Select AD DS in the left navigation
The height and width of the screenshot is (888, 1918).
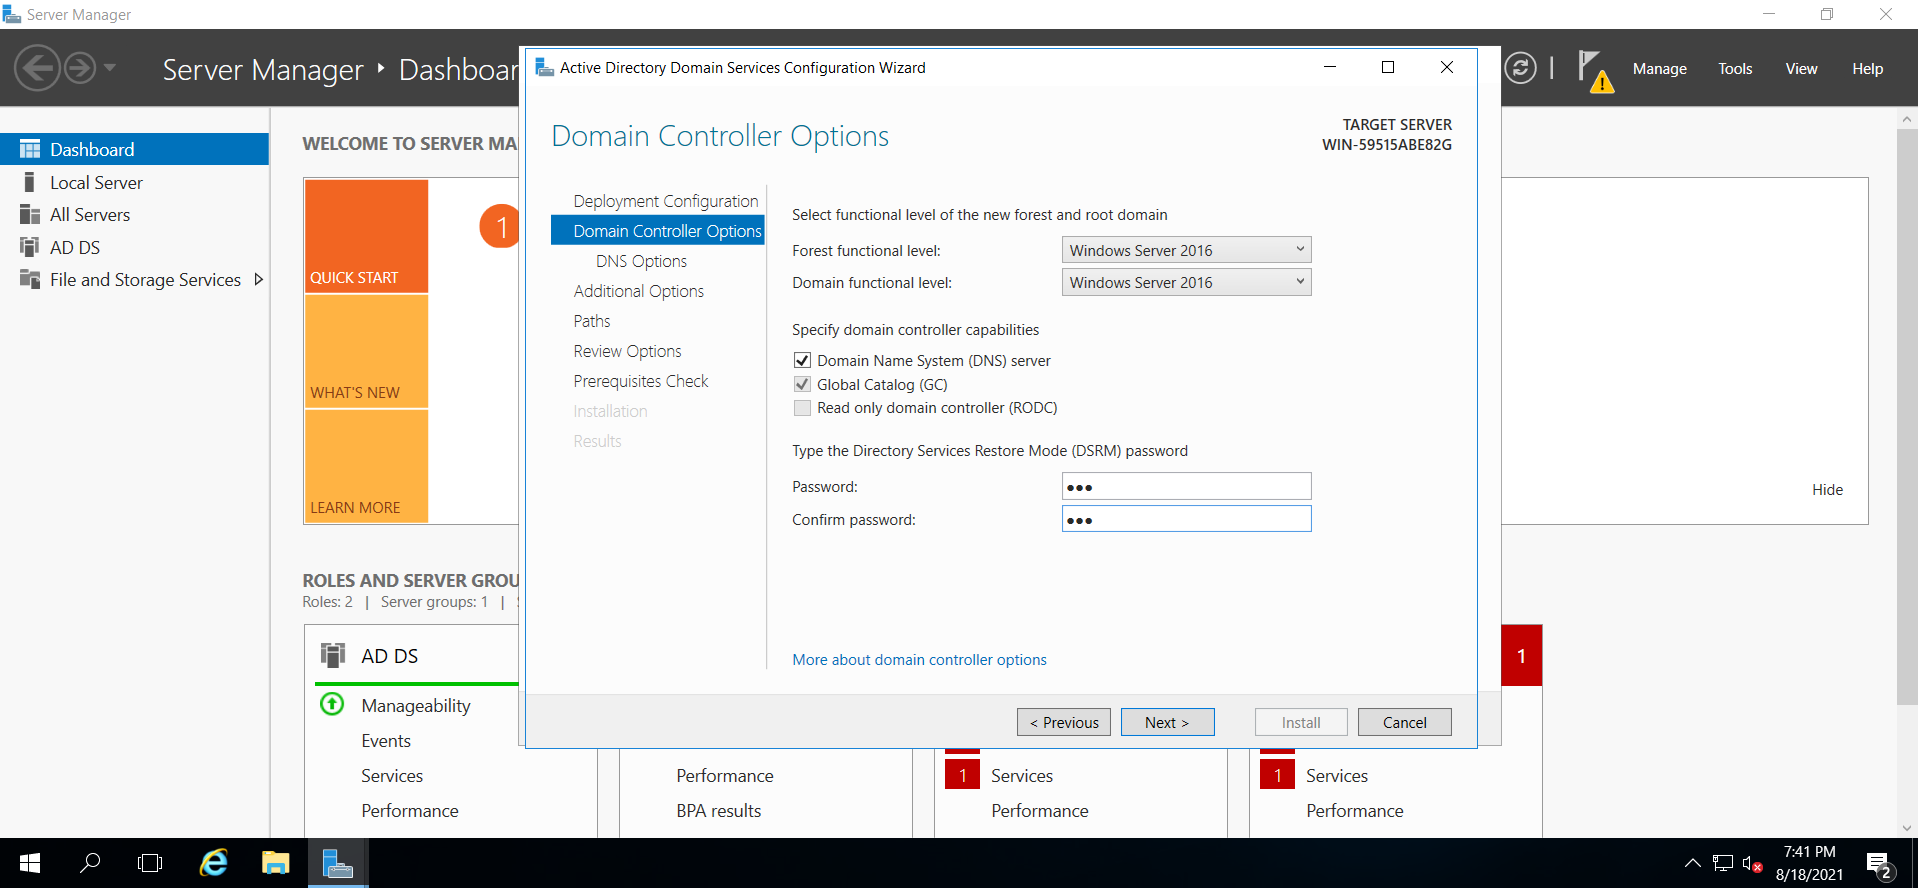(x=134, y=247)
